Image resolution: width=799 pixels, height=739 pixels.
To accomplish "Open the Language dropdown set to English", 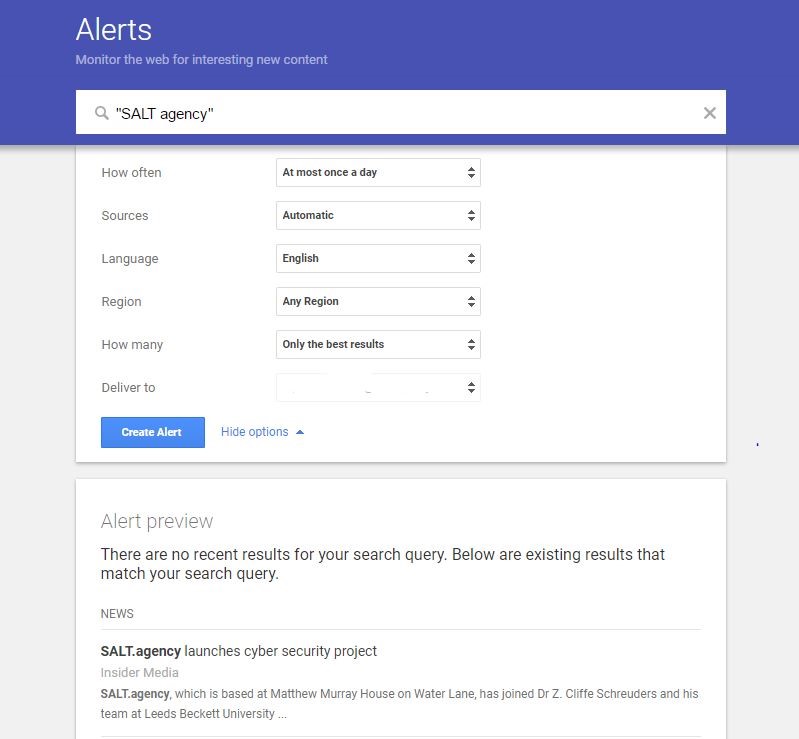I will pos(378,258).
